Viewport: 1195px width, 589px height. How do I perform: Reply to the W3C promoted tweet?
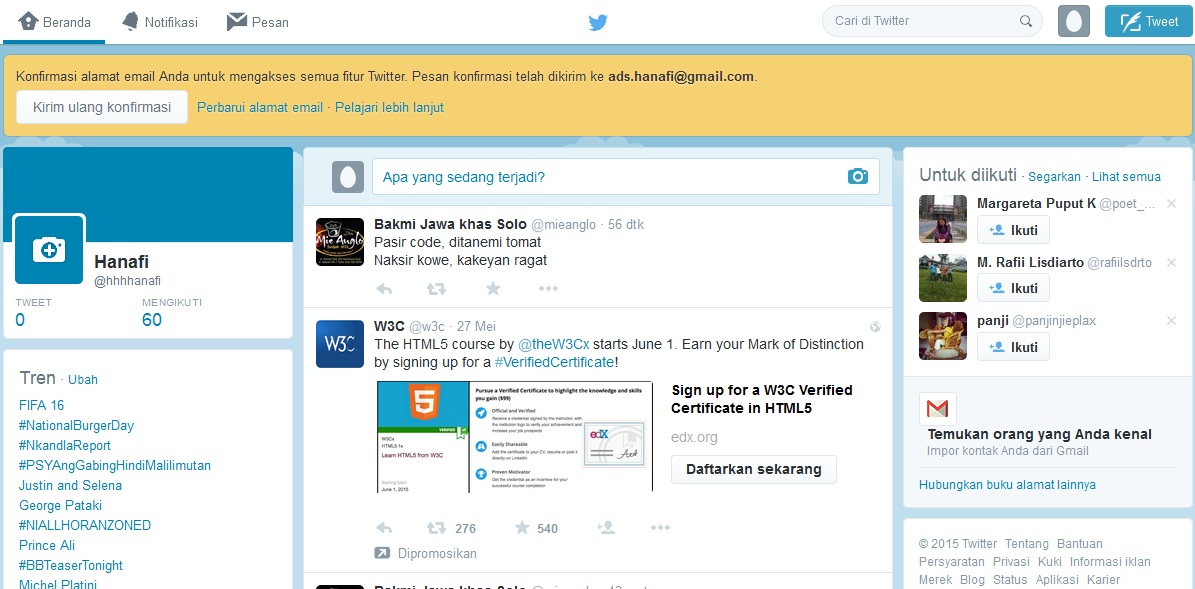tap(384, 528)
